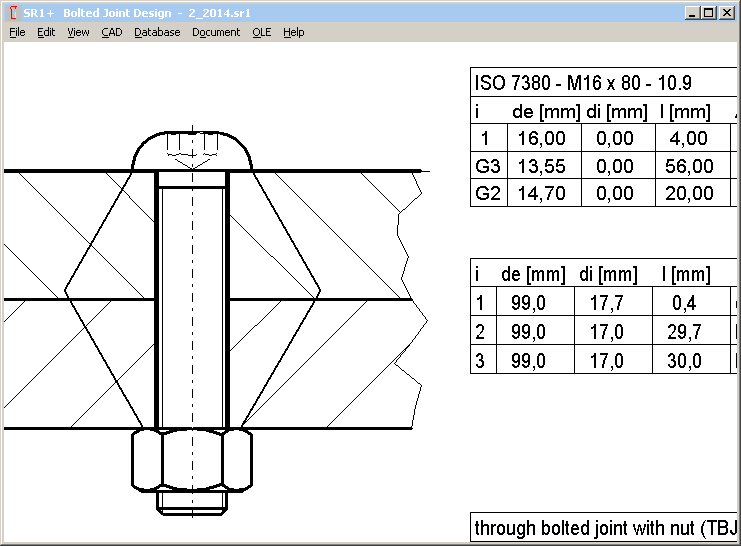Close the SR1+ application window

727,13
